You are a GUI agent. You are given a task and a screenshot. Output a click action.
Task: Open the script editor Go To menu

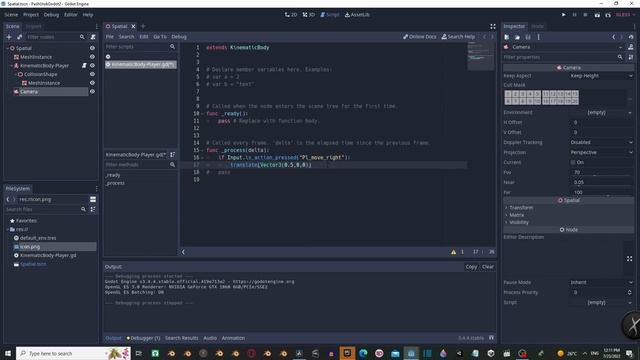pos(160,37)
